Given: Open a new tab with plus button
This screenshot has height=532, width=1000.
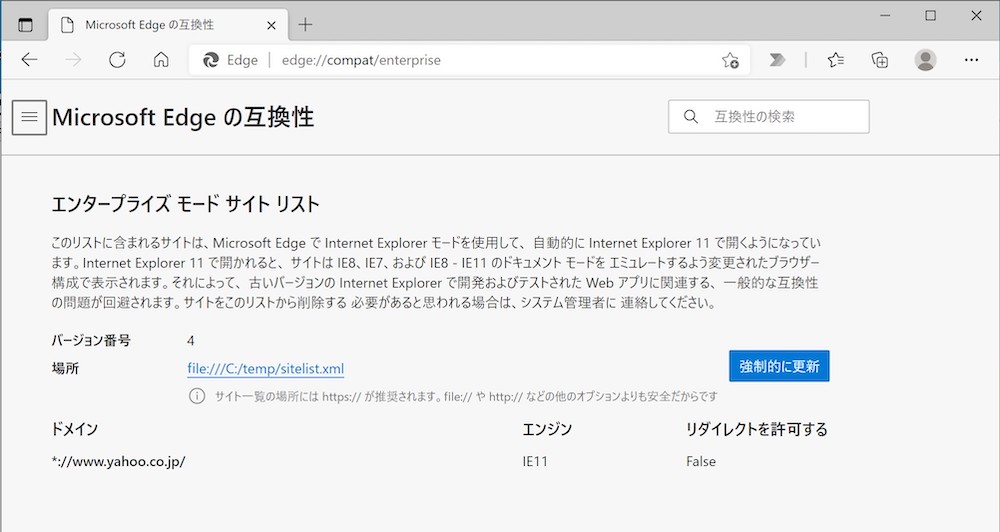Looking at the screenshot, I should tap(305, 25).
